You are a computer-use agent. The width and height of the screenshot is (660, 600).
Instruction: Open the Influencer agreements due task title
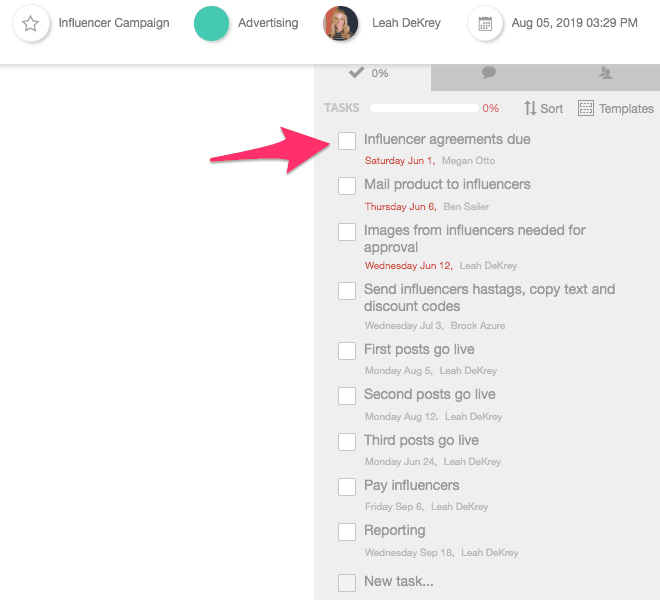coord(447,139)
